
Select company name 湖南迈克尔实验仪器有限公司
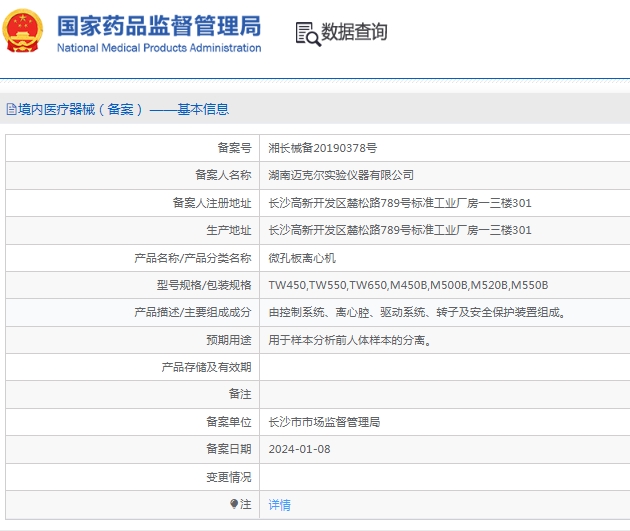tap(341, 175)
